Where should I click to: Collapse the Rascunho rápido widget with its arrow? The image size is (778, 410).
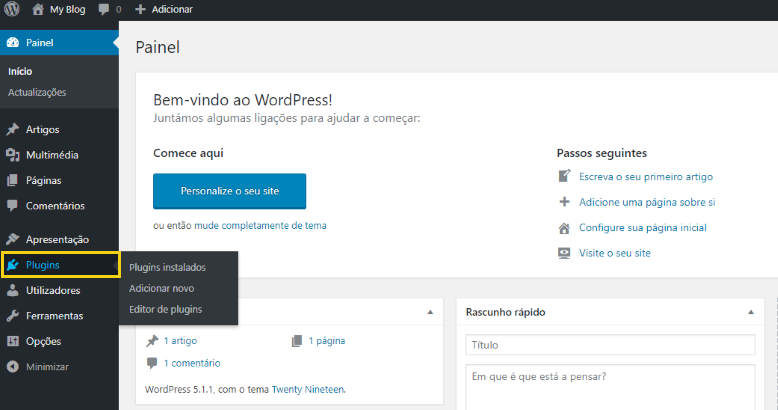[x=751, y=312]
